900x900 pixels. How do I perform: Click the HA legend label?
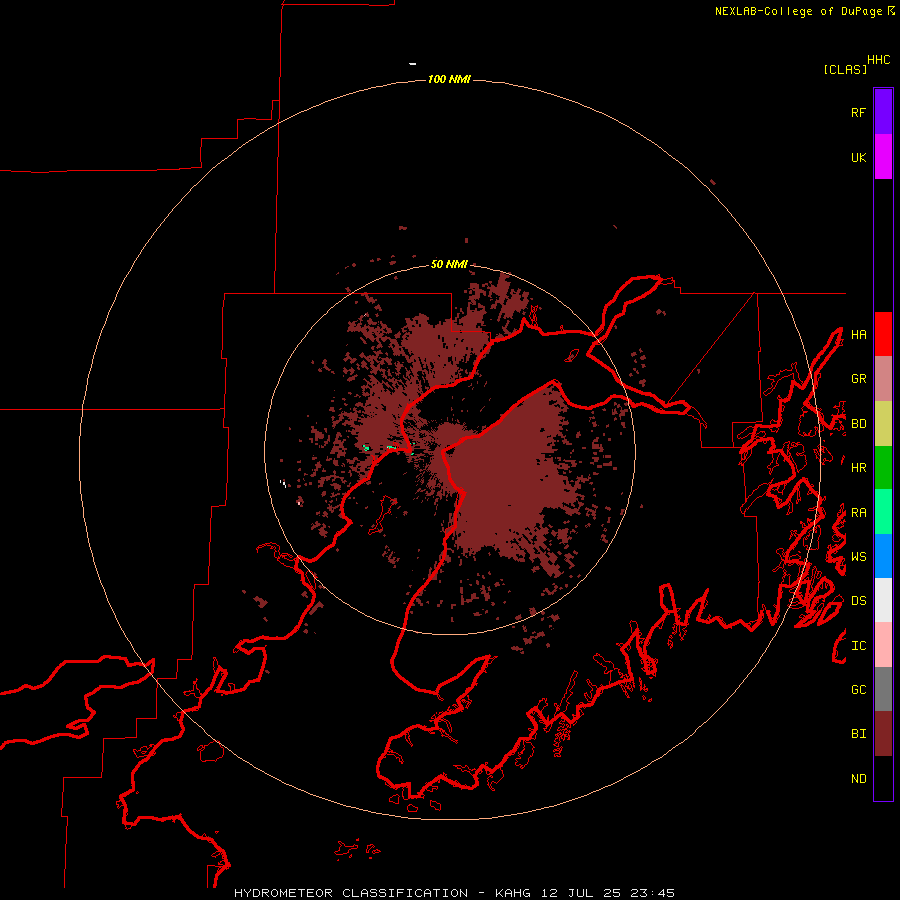tap(858, 335)
